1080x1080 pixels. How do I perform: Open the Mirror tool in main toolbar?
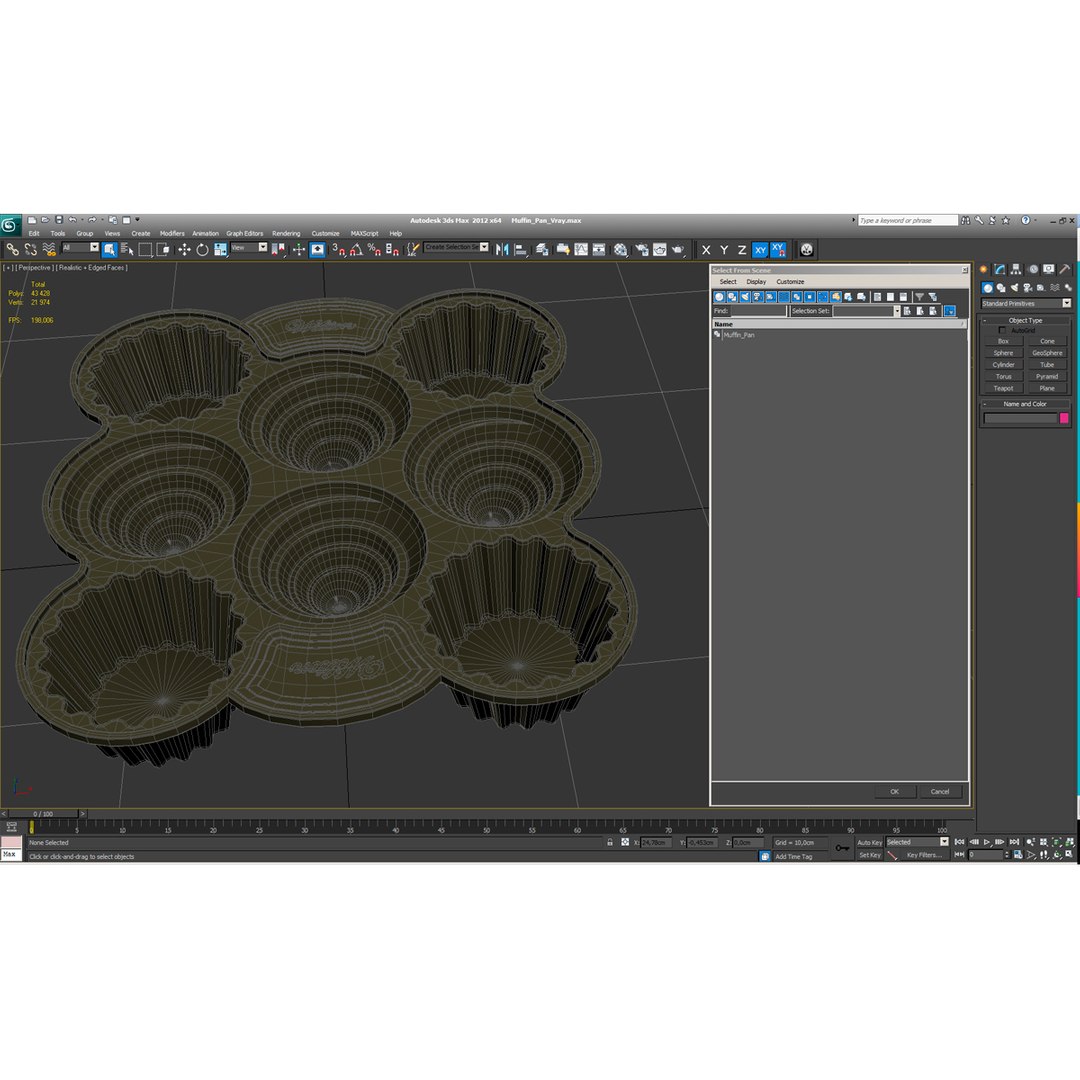click(x=502, y=249)
